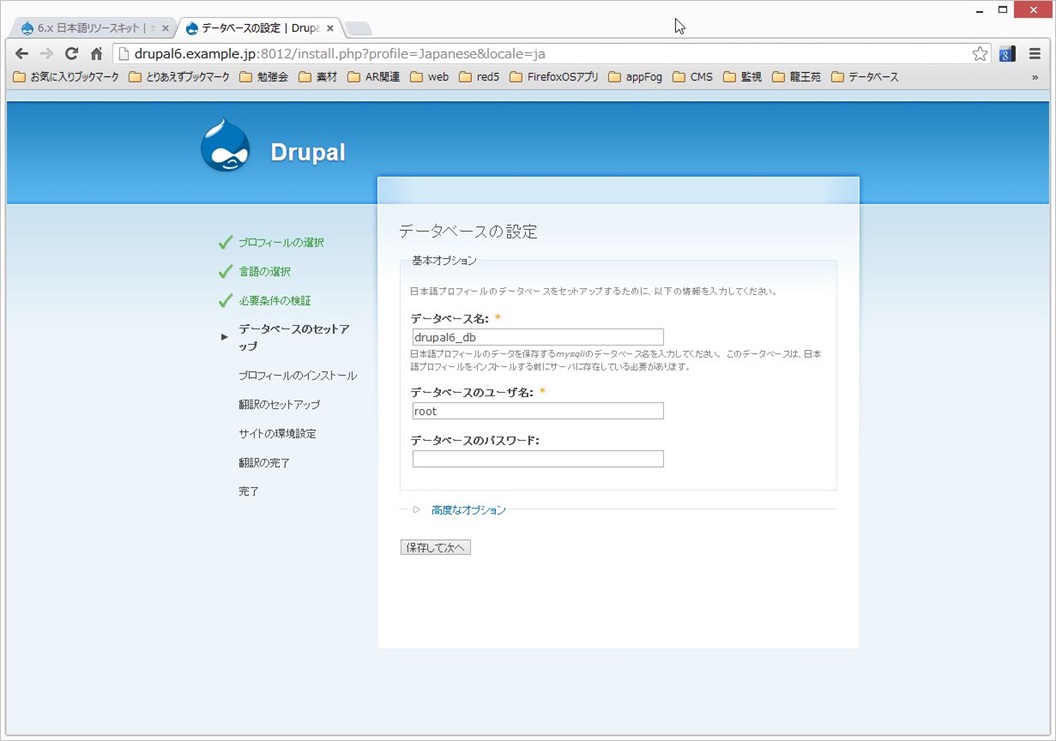This screenshot has width=1056, height=741.
Task: Click データベースのセットアップ current step
Action: 294,337
